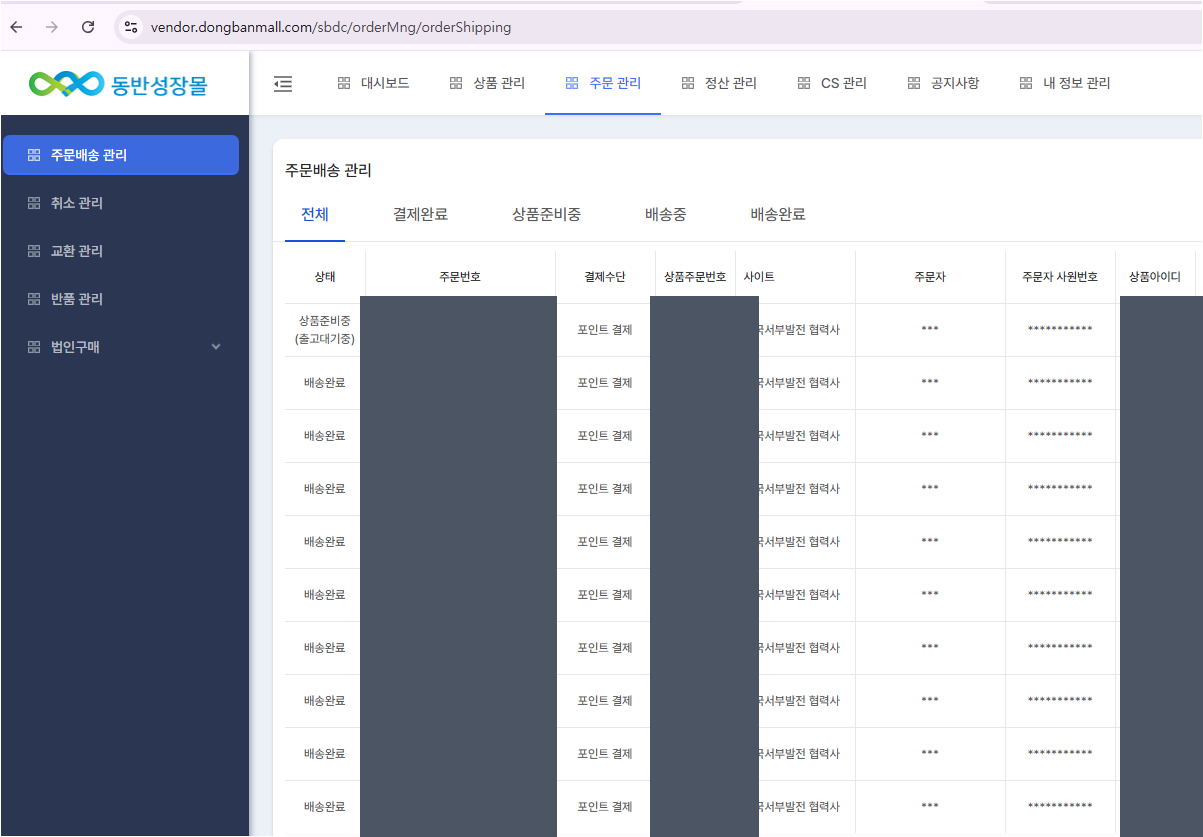The width and height of the screenshot is (1203, 837).
Task: Click the 결제수단 column header
Action: pos(605,277)
